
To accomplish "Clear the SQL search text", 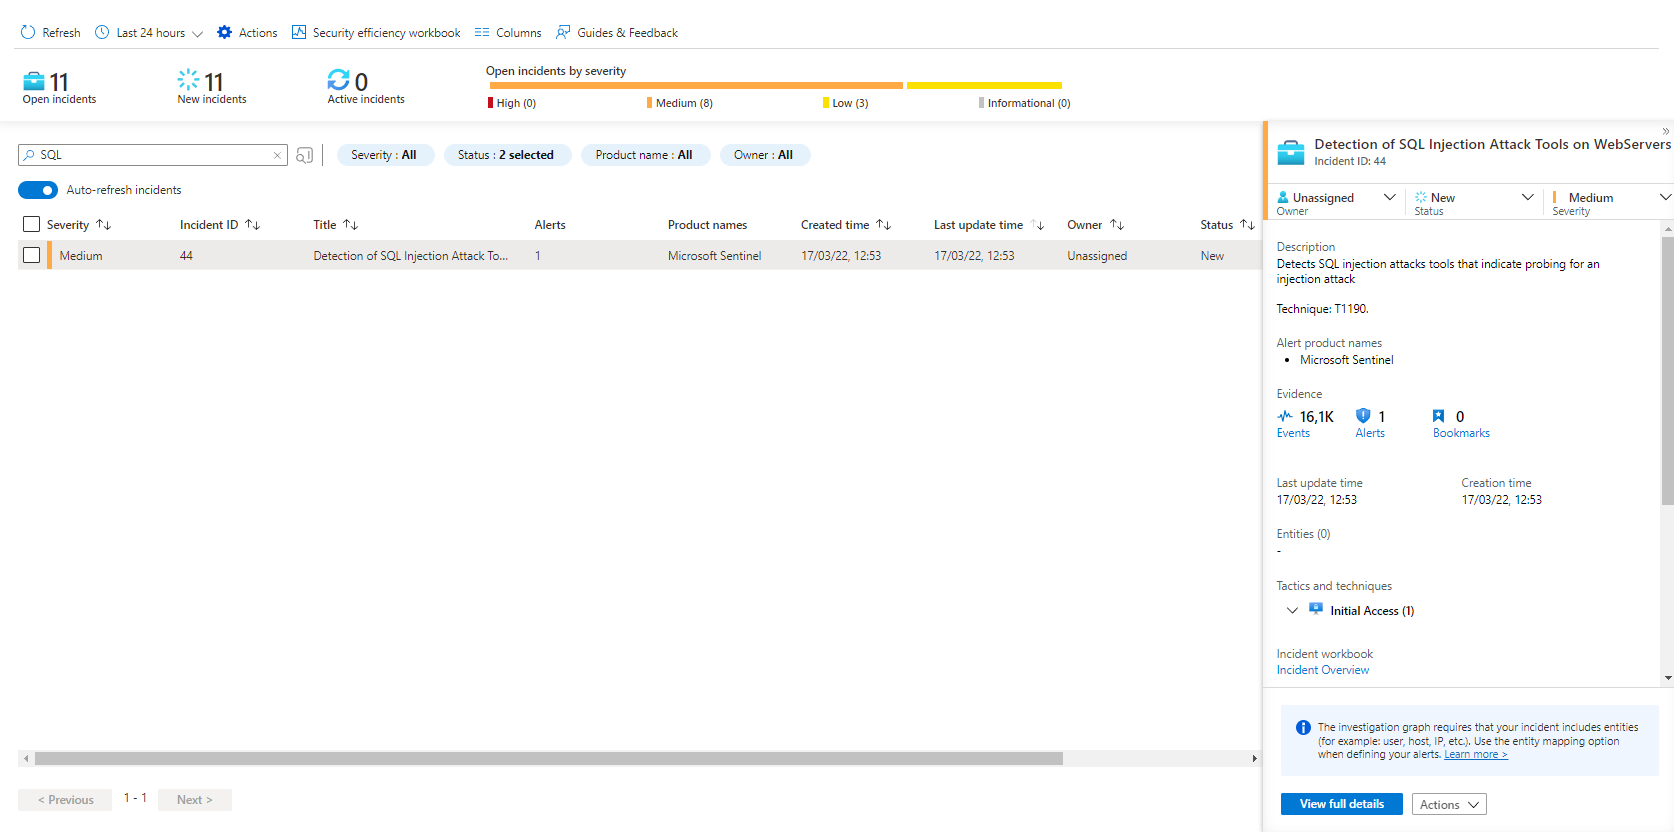I will [x=277, y=155].
